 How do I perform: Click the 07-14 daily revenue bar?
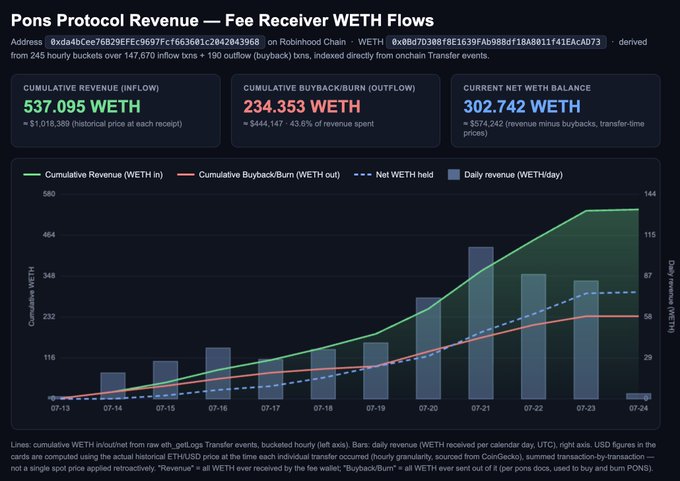[x=113, y=386]
